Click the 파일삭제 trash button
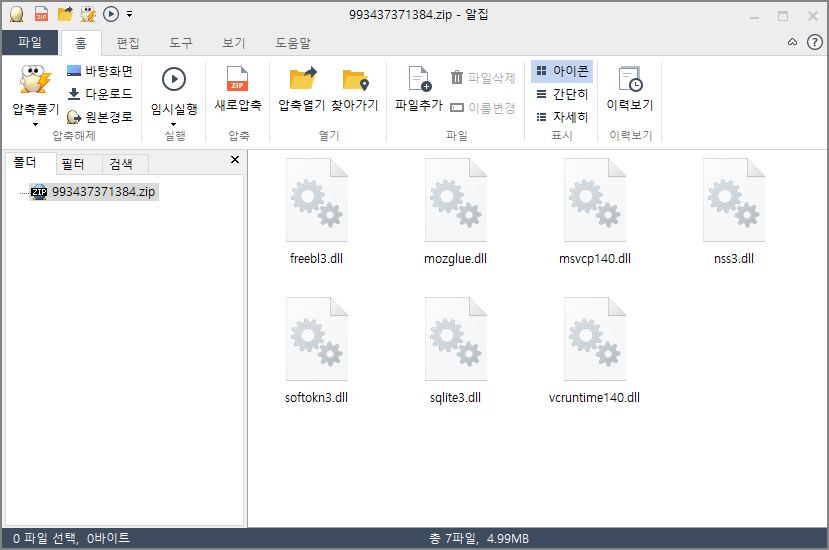 (x=483, y=78)
